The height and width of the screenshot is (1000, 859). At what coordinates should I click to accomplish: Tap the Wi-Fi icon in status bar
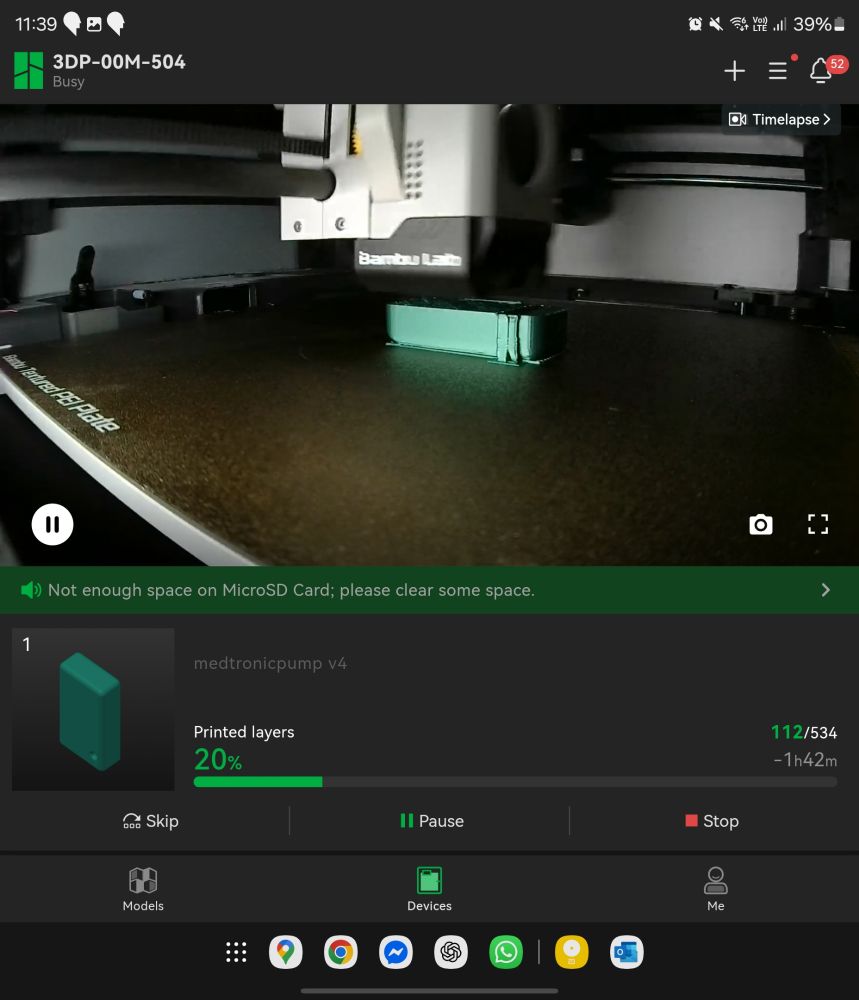738,24
